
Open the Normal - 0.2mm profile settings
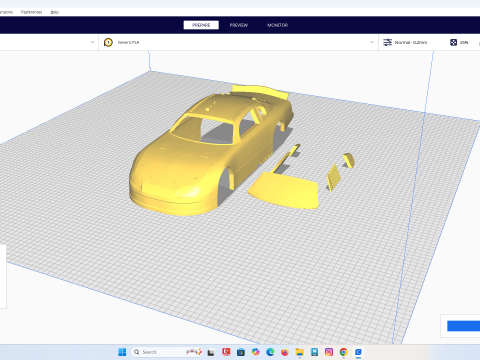pyautogui.click(x=411, y=42)
